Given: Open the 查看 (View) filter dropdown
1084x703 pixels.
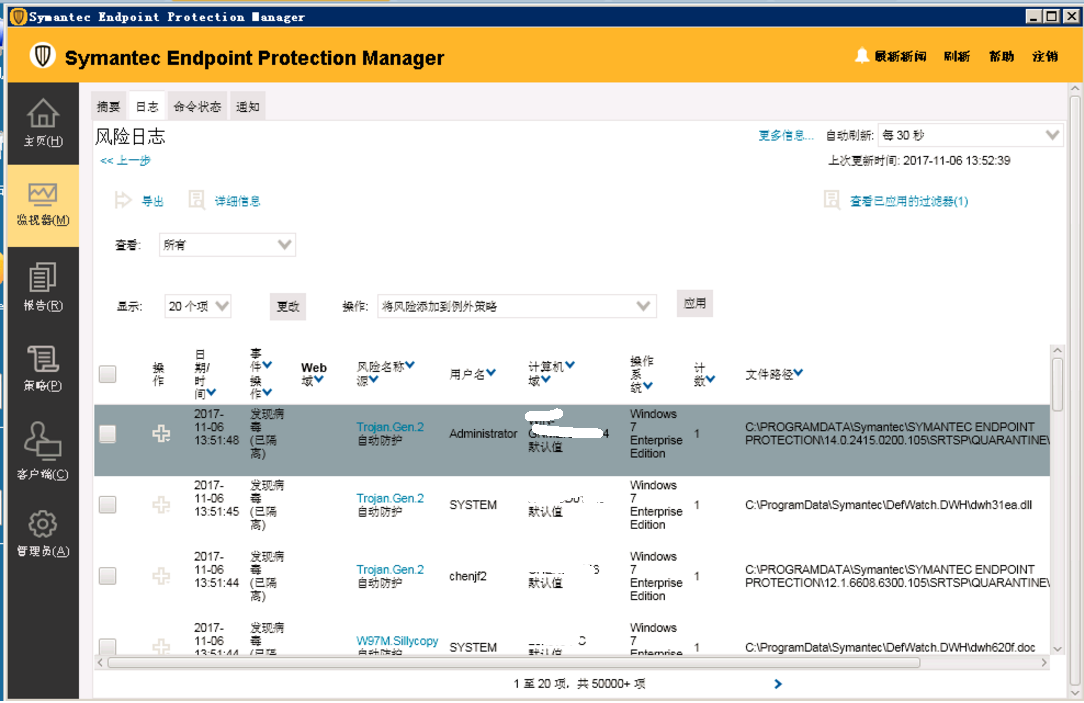Looking at the screenshot, I should click(226, 244).
